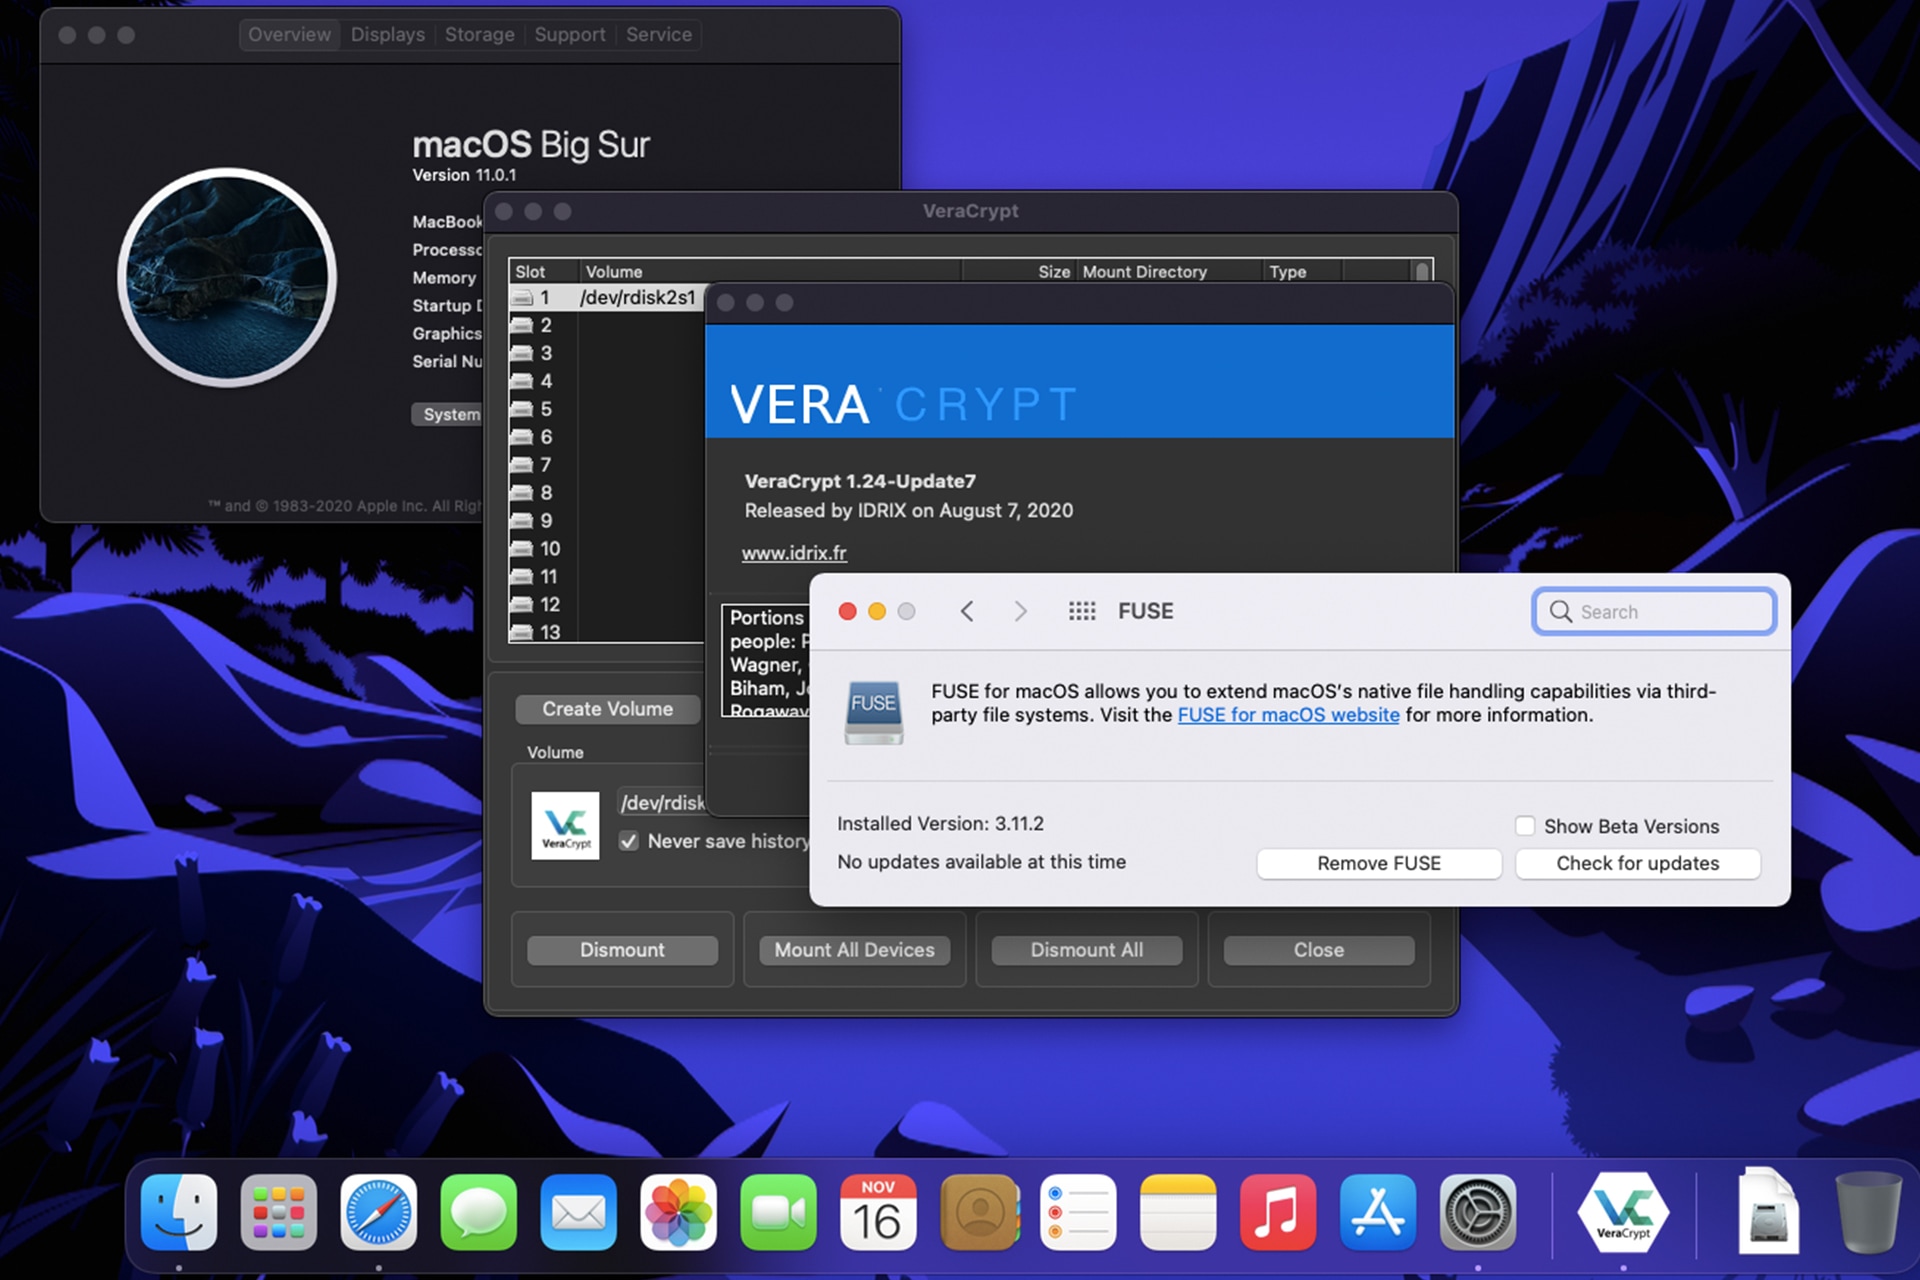Viewport: 1920px width, 1280px height.
Task: Launch Safari from the Dock
Action: [x=379, y=1213]
